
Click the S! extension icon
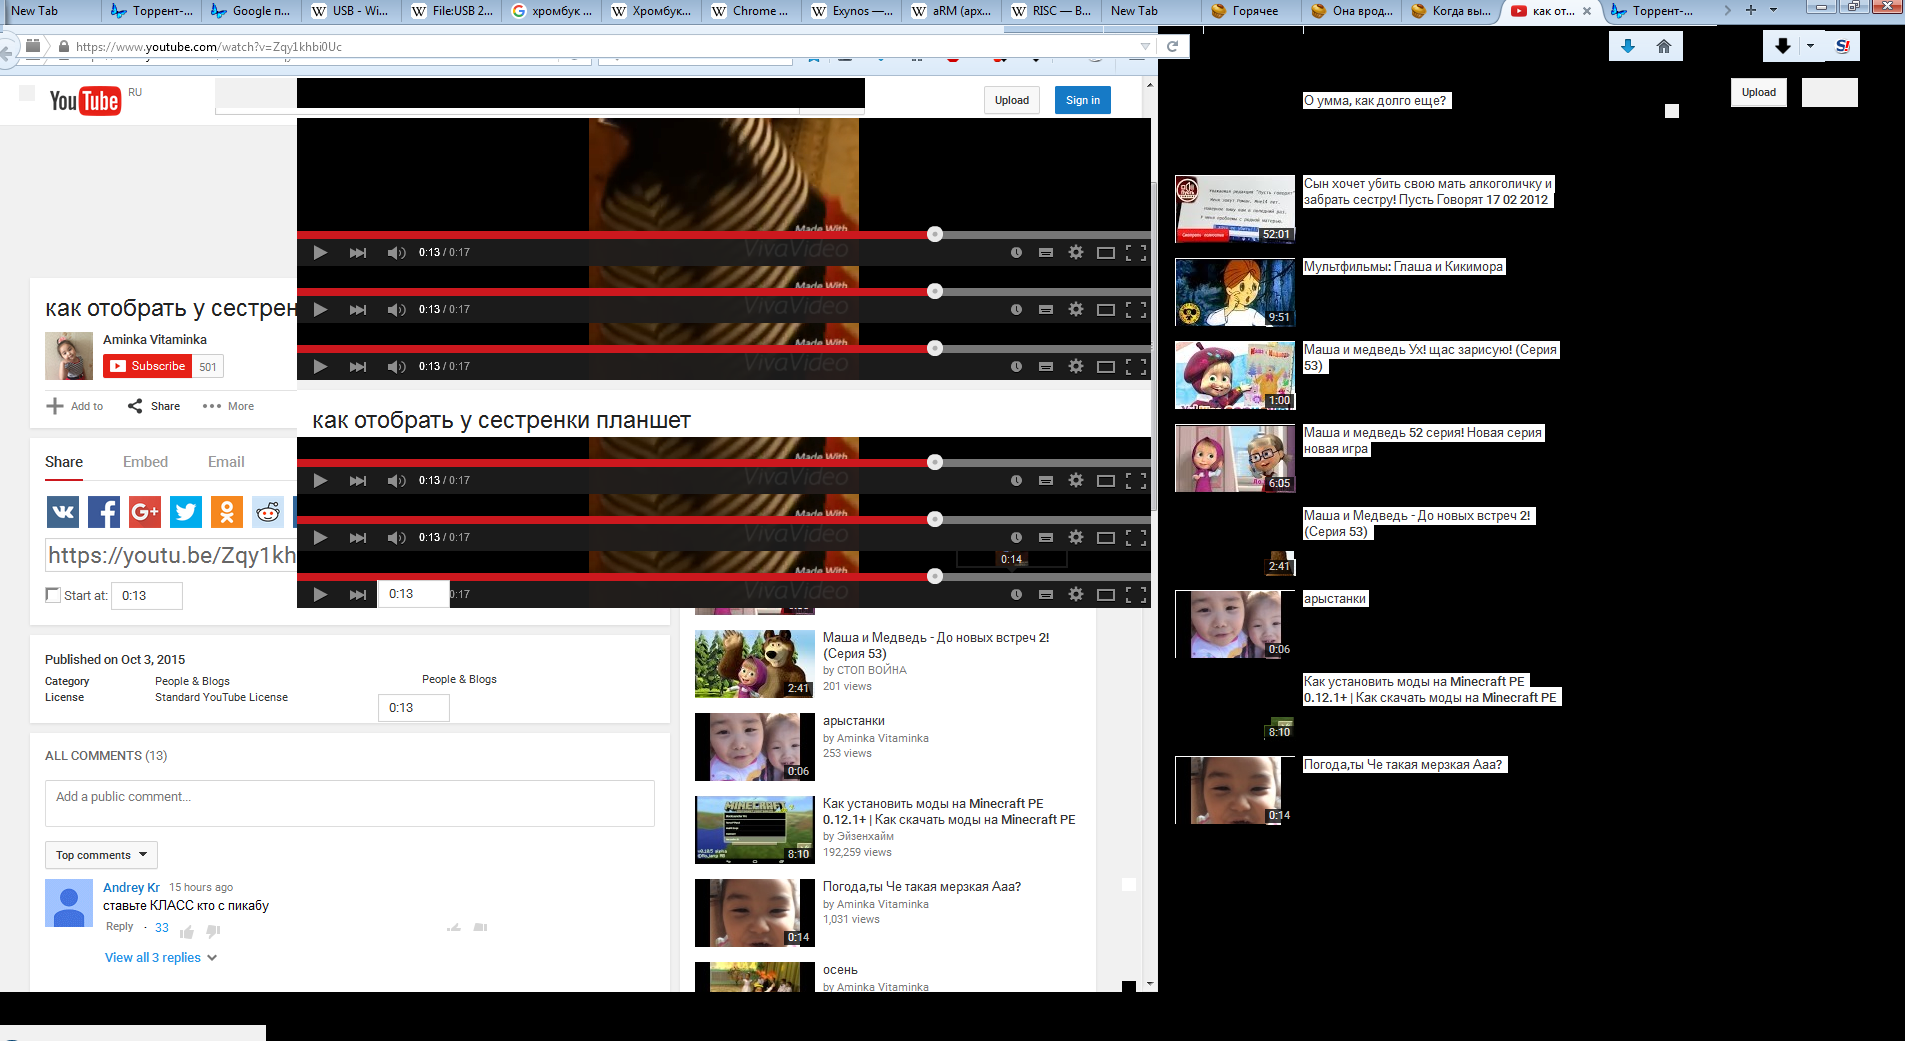coord(1842,46)
